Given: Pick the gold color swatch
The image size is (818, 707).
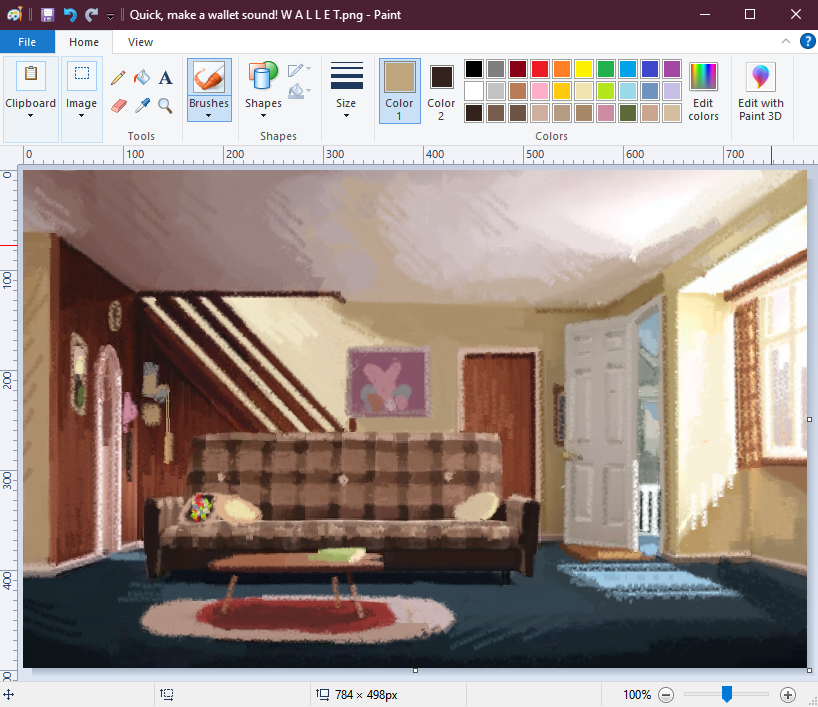Looking at the screenshot, I should click(x=562, y=91).
